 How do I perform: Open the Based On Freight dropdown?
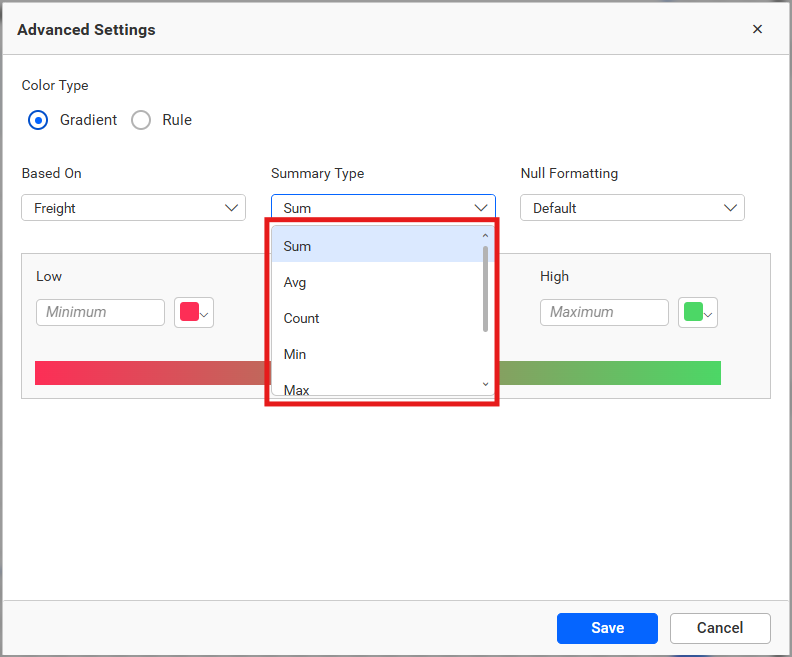tap(133, 208)
